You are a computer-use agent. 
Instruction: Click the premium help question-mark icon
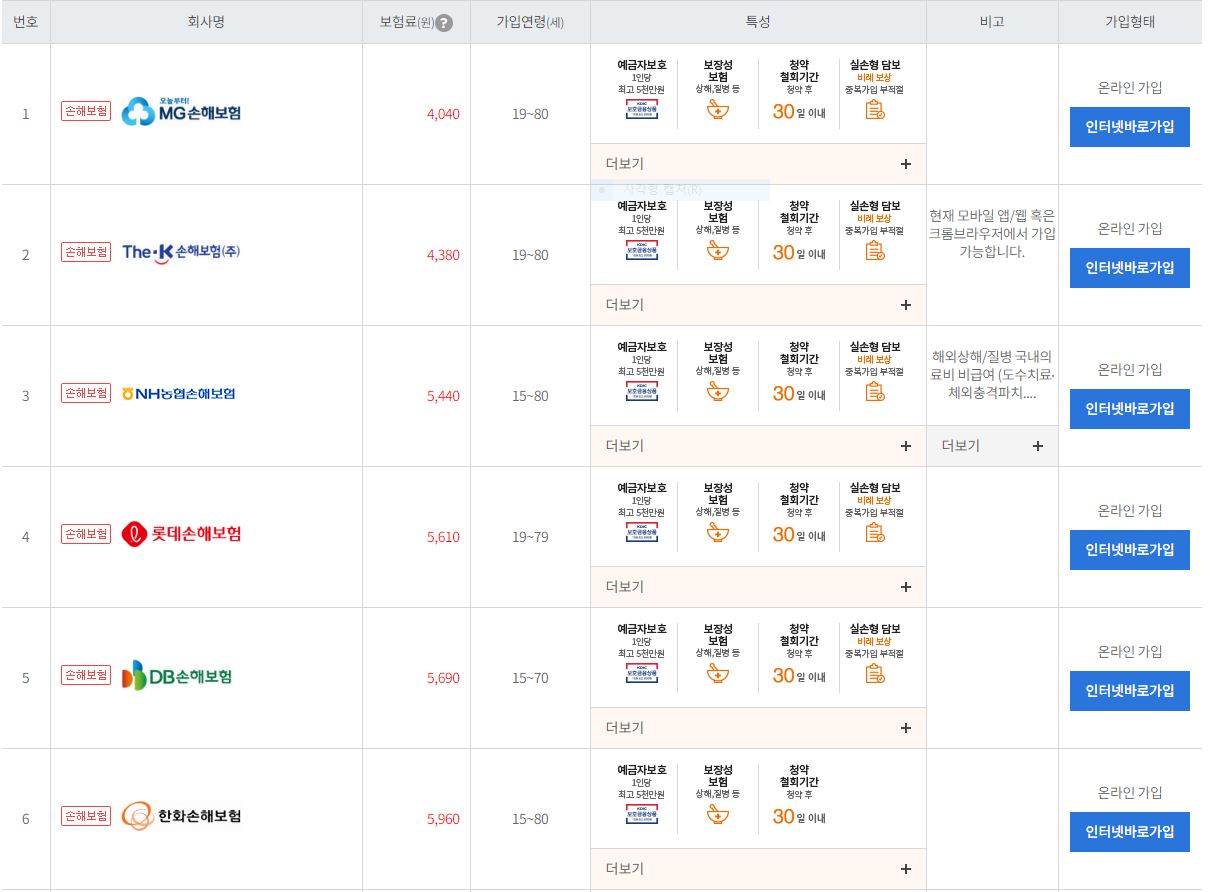click(x=444, y=23)
